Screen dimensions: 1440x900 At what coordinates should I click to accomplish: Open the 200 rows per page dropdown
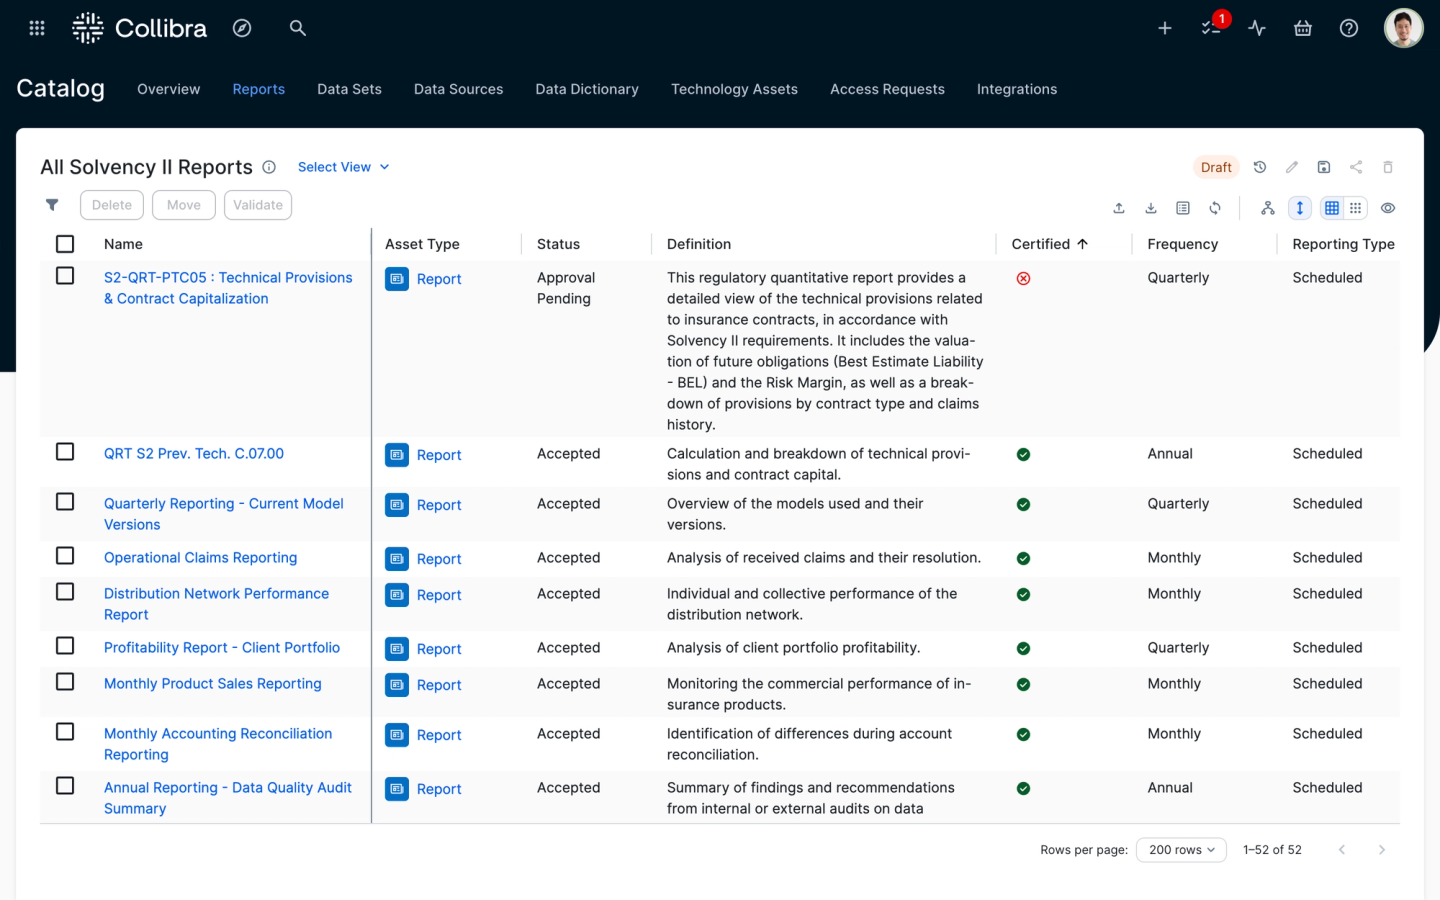(1181, 850)
